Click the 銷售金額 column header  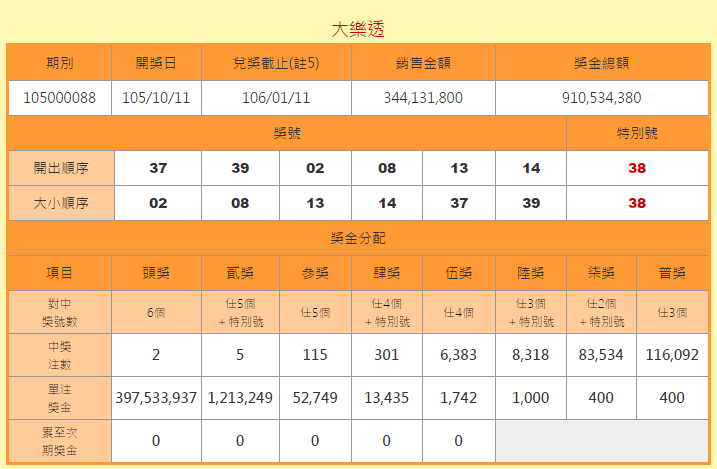[x=423, y=63]
